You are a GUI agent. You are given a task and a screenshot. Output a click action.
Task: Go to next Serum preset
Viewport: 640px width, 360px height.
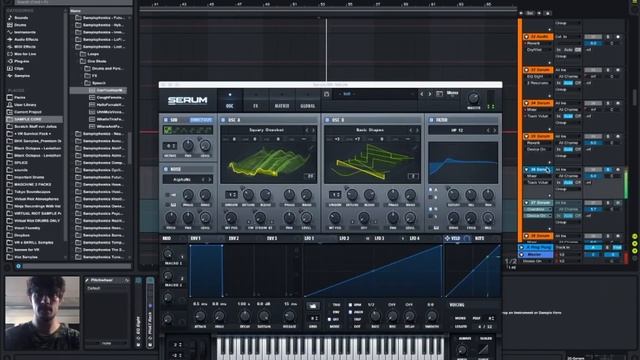coord(430,94)
